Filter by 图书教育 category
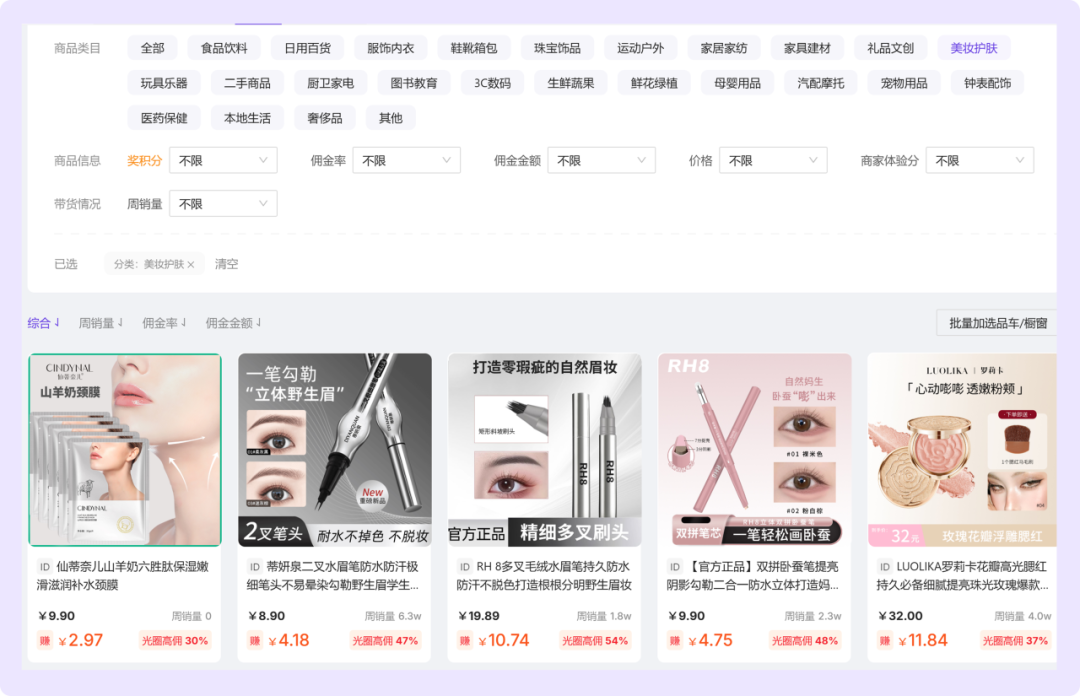The image size is (1080, 696). point(414,83)
